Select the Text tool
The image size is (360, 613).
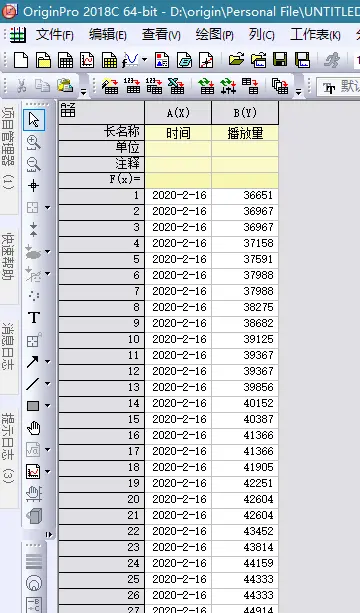point(34,317)
